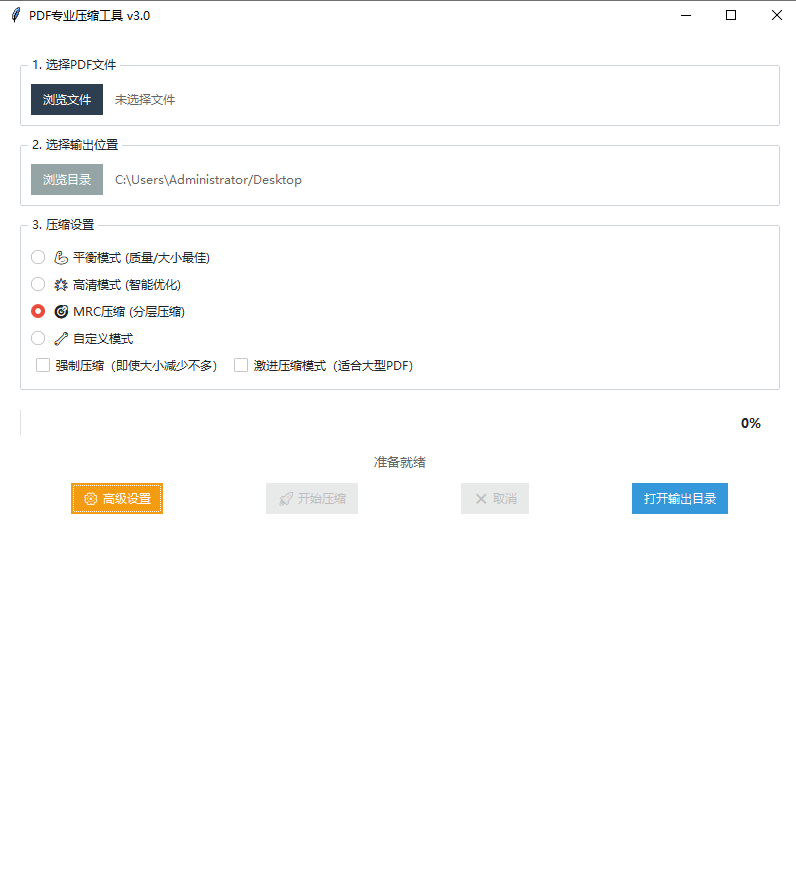Click the output path C:\Users\Administrator/Desktop text

(x=208, y=180)
